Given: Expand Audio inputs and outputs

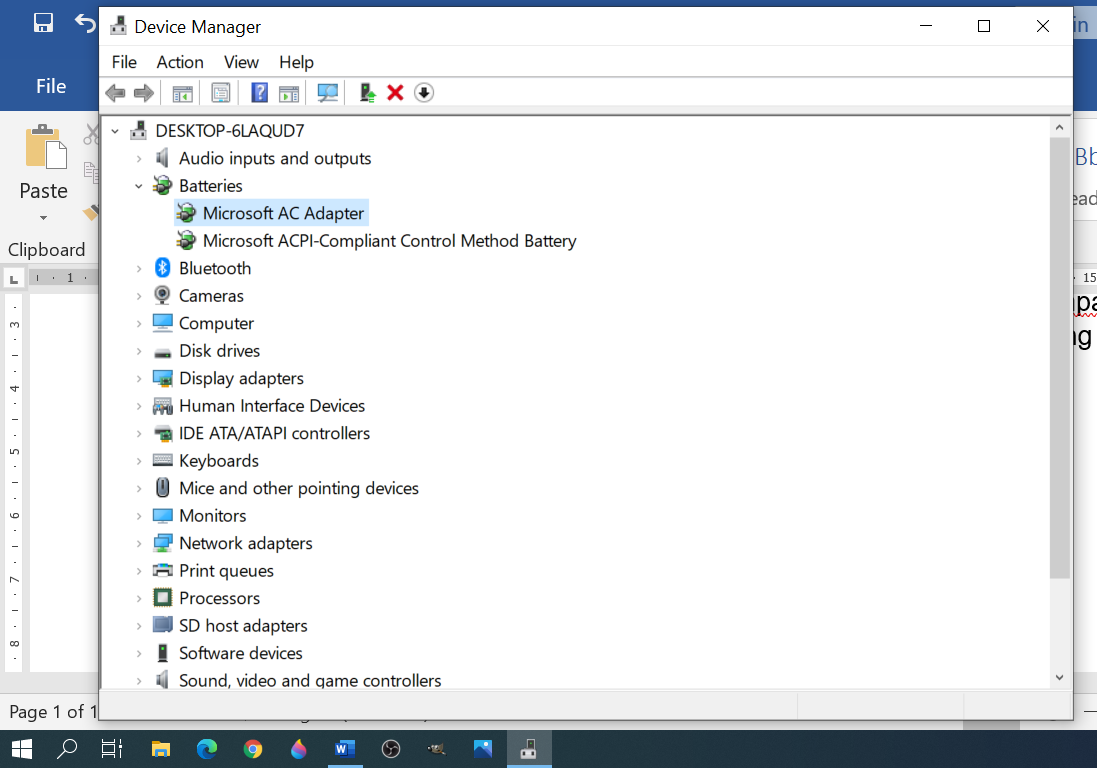Looking at the screenshot, I should (139, 159).
